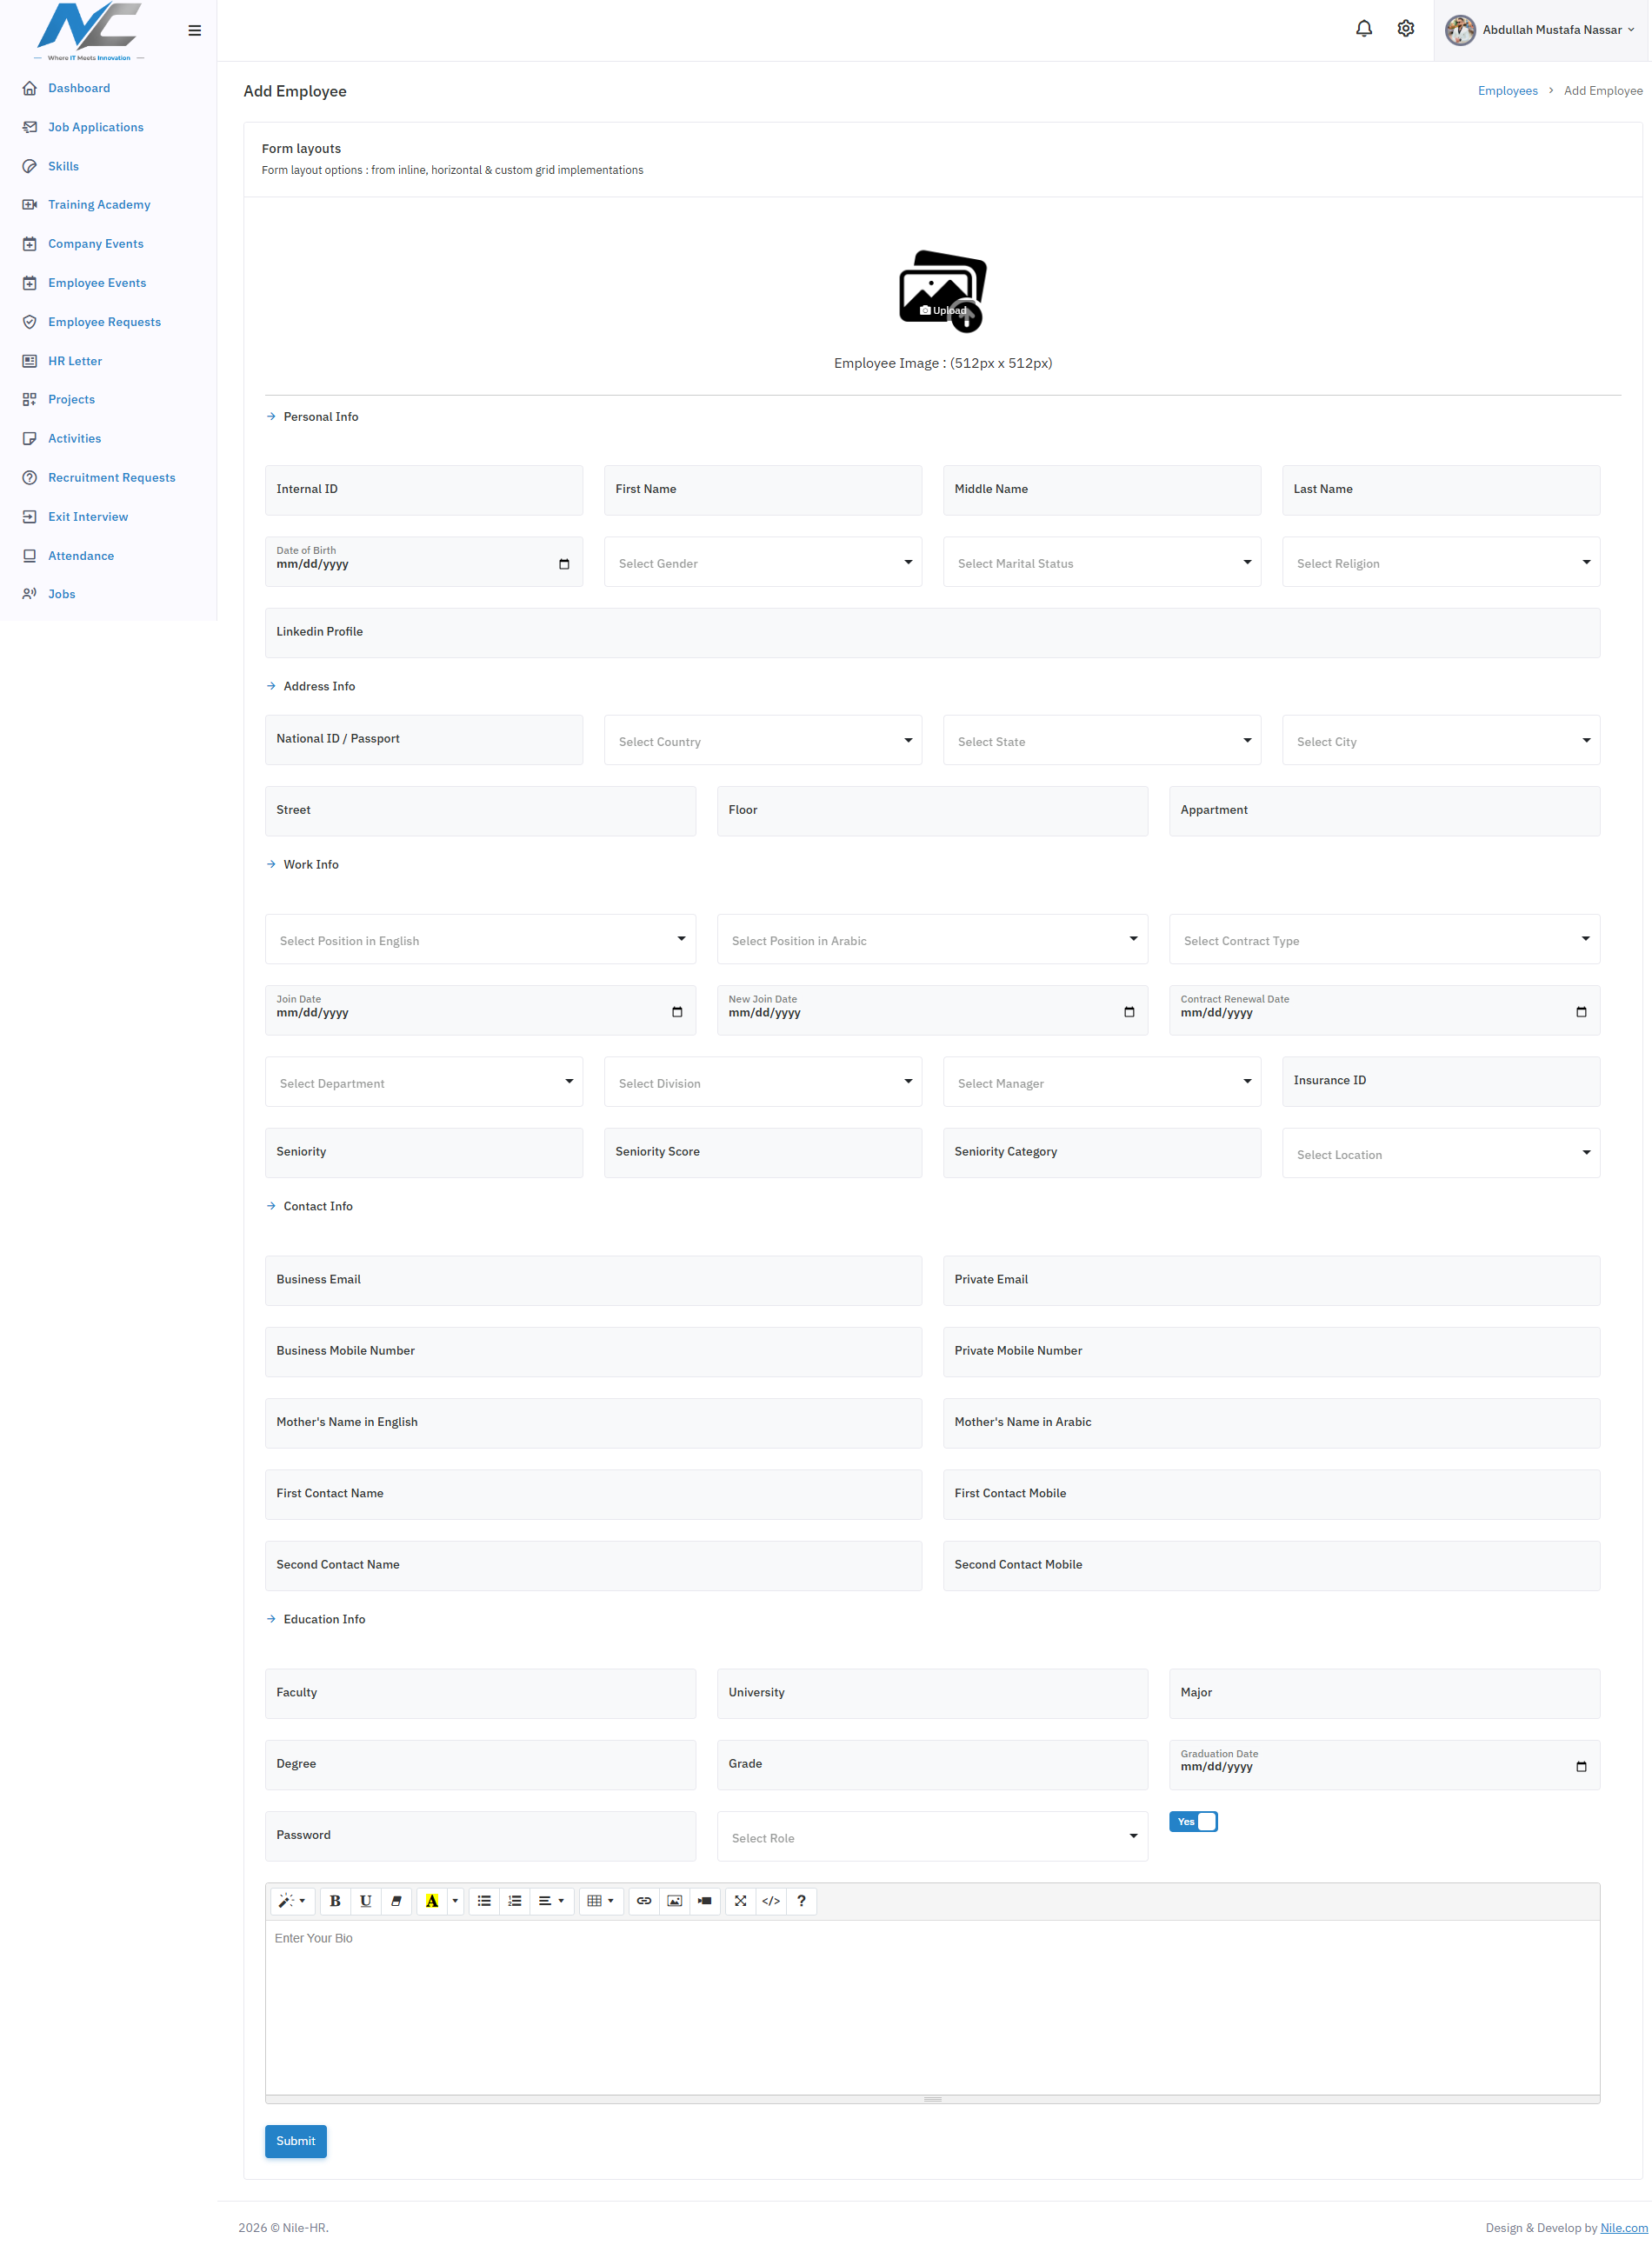Collapse sidebar with hamburger menu icon
The image size is (1652, 2252).
195,31
